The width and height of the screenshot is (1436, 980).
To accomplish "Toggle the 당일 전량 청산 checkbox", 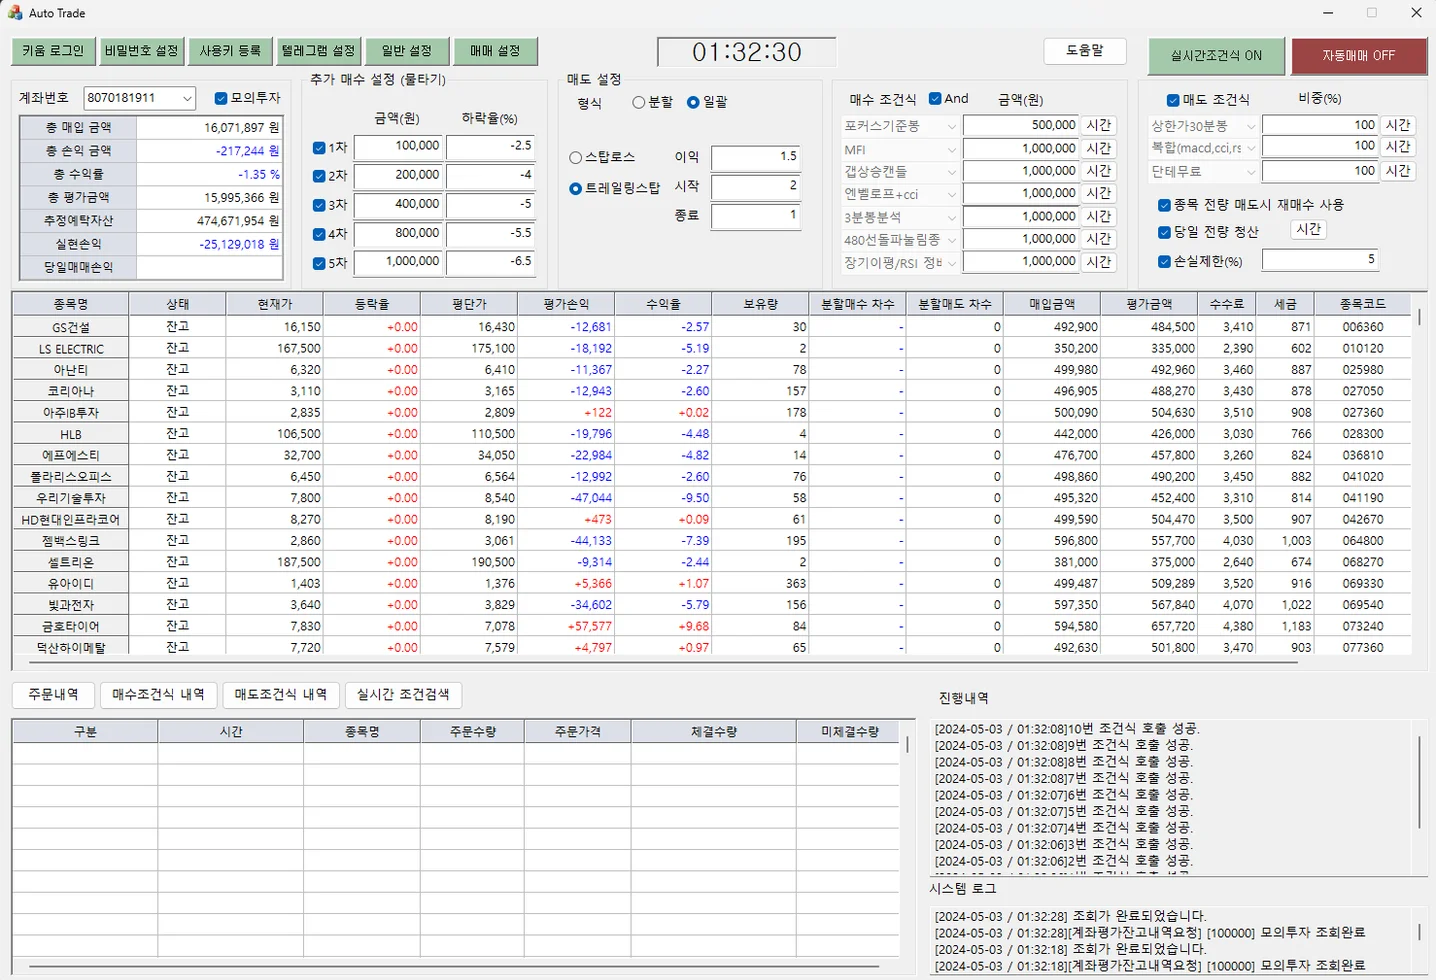I will click(x=1164, y=232).
